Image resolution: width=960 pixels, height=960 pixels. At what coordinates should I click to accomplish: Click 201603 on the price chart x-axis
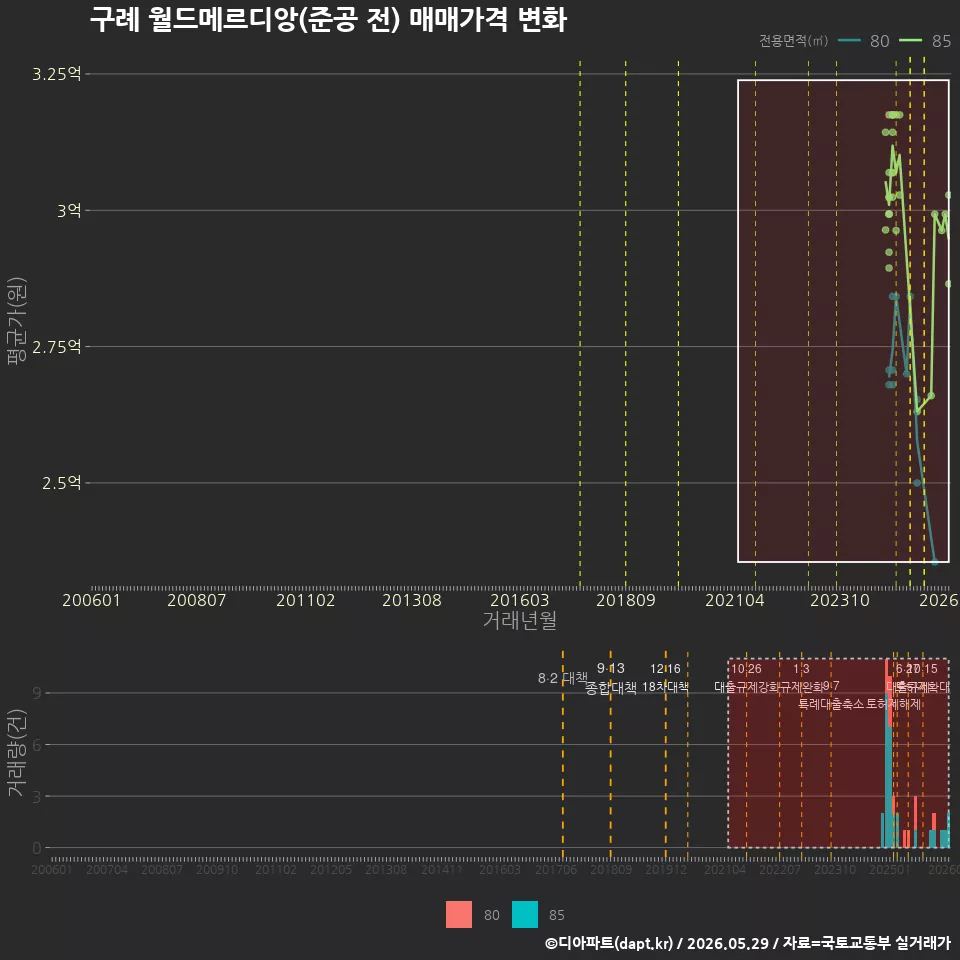[519, 600]
